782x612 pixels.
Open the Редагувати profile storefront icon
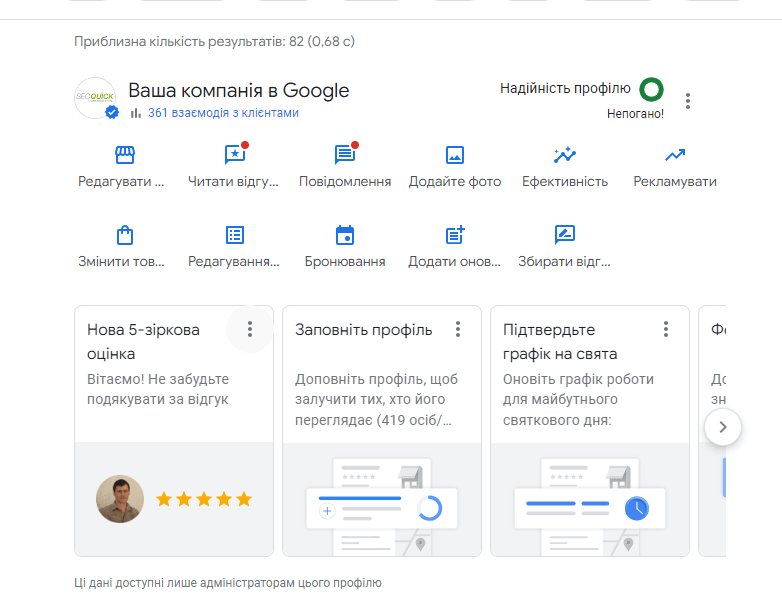[125, 155]
